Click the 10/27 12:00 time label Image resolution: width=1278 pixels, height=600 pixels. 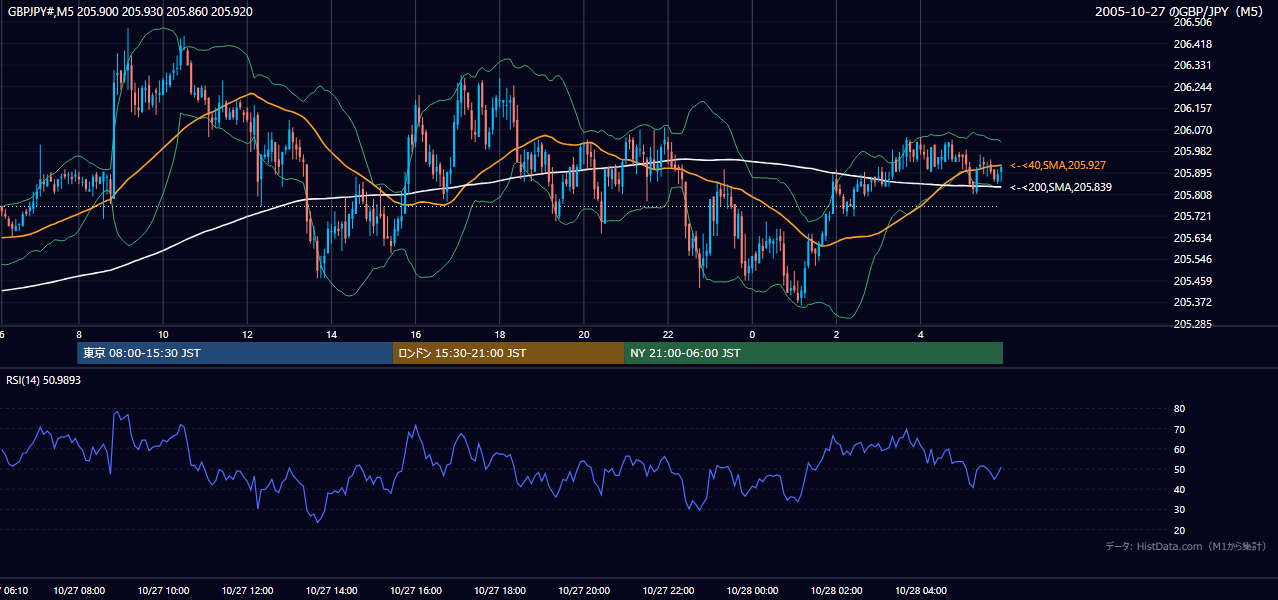click(x=247, y=591)
